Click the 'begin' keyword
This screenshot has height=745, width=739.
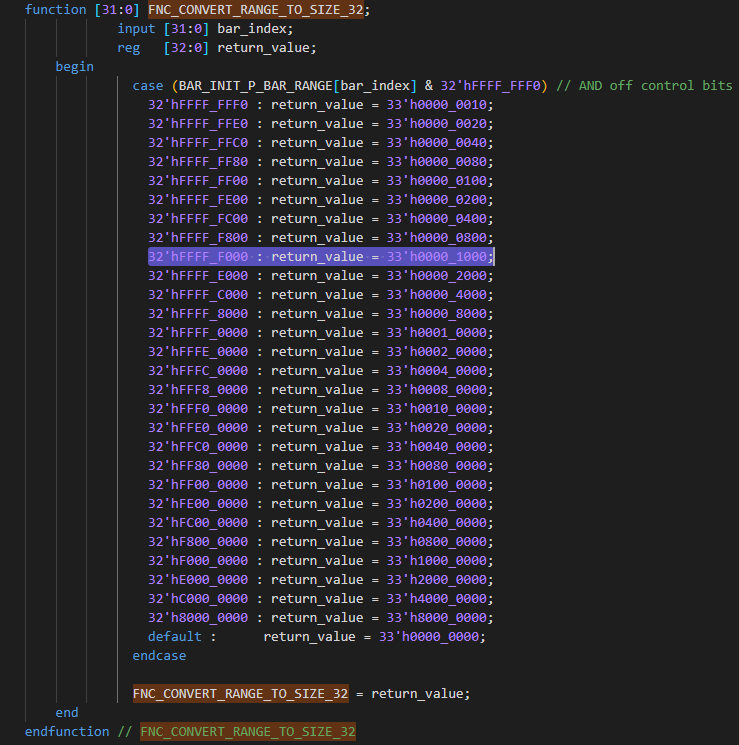coord(75,66)
